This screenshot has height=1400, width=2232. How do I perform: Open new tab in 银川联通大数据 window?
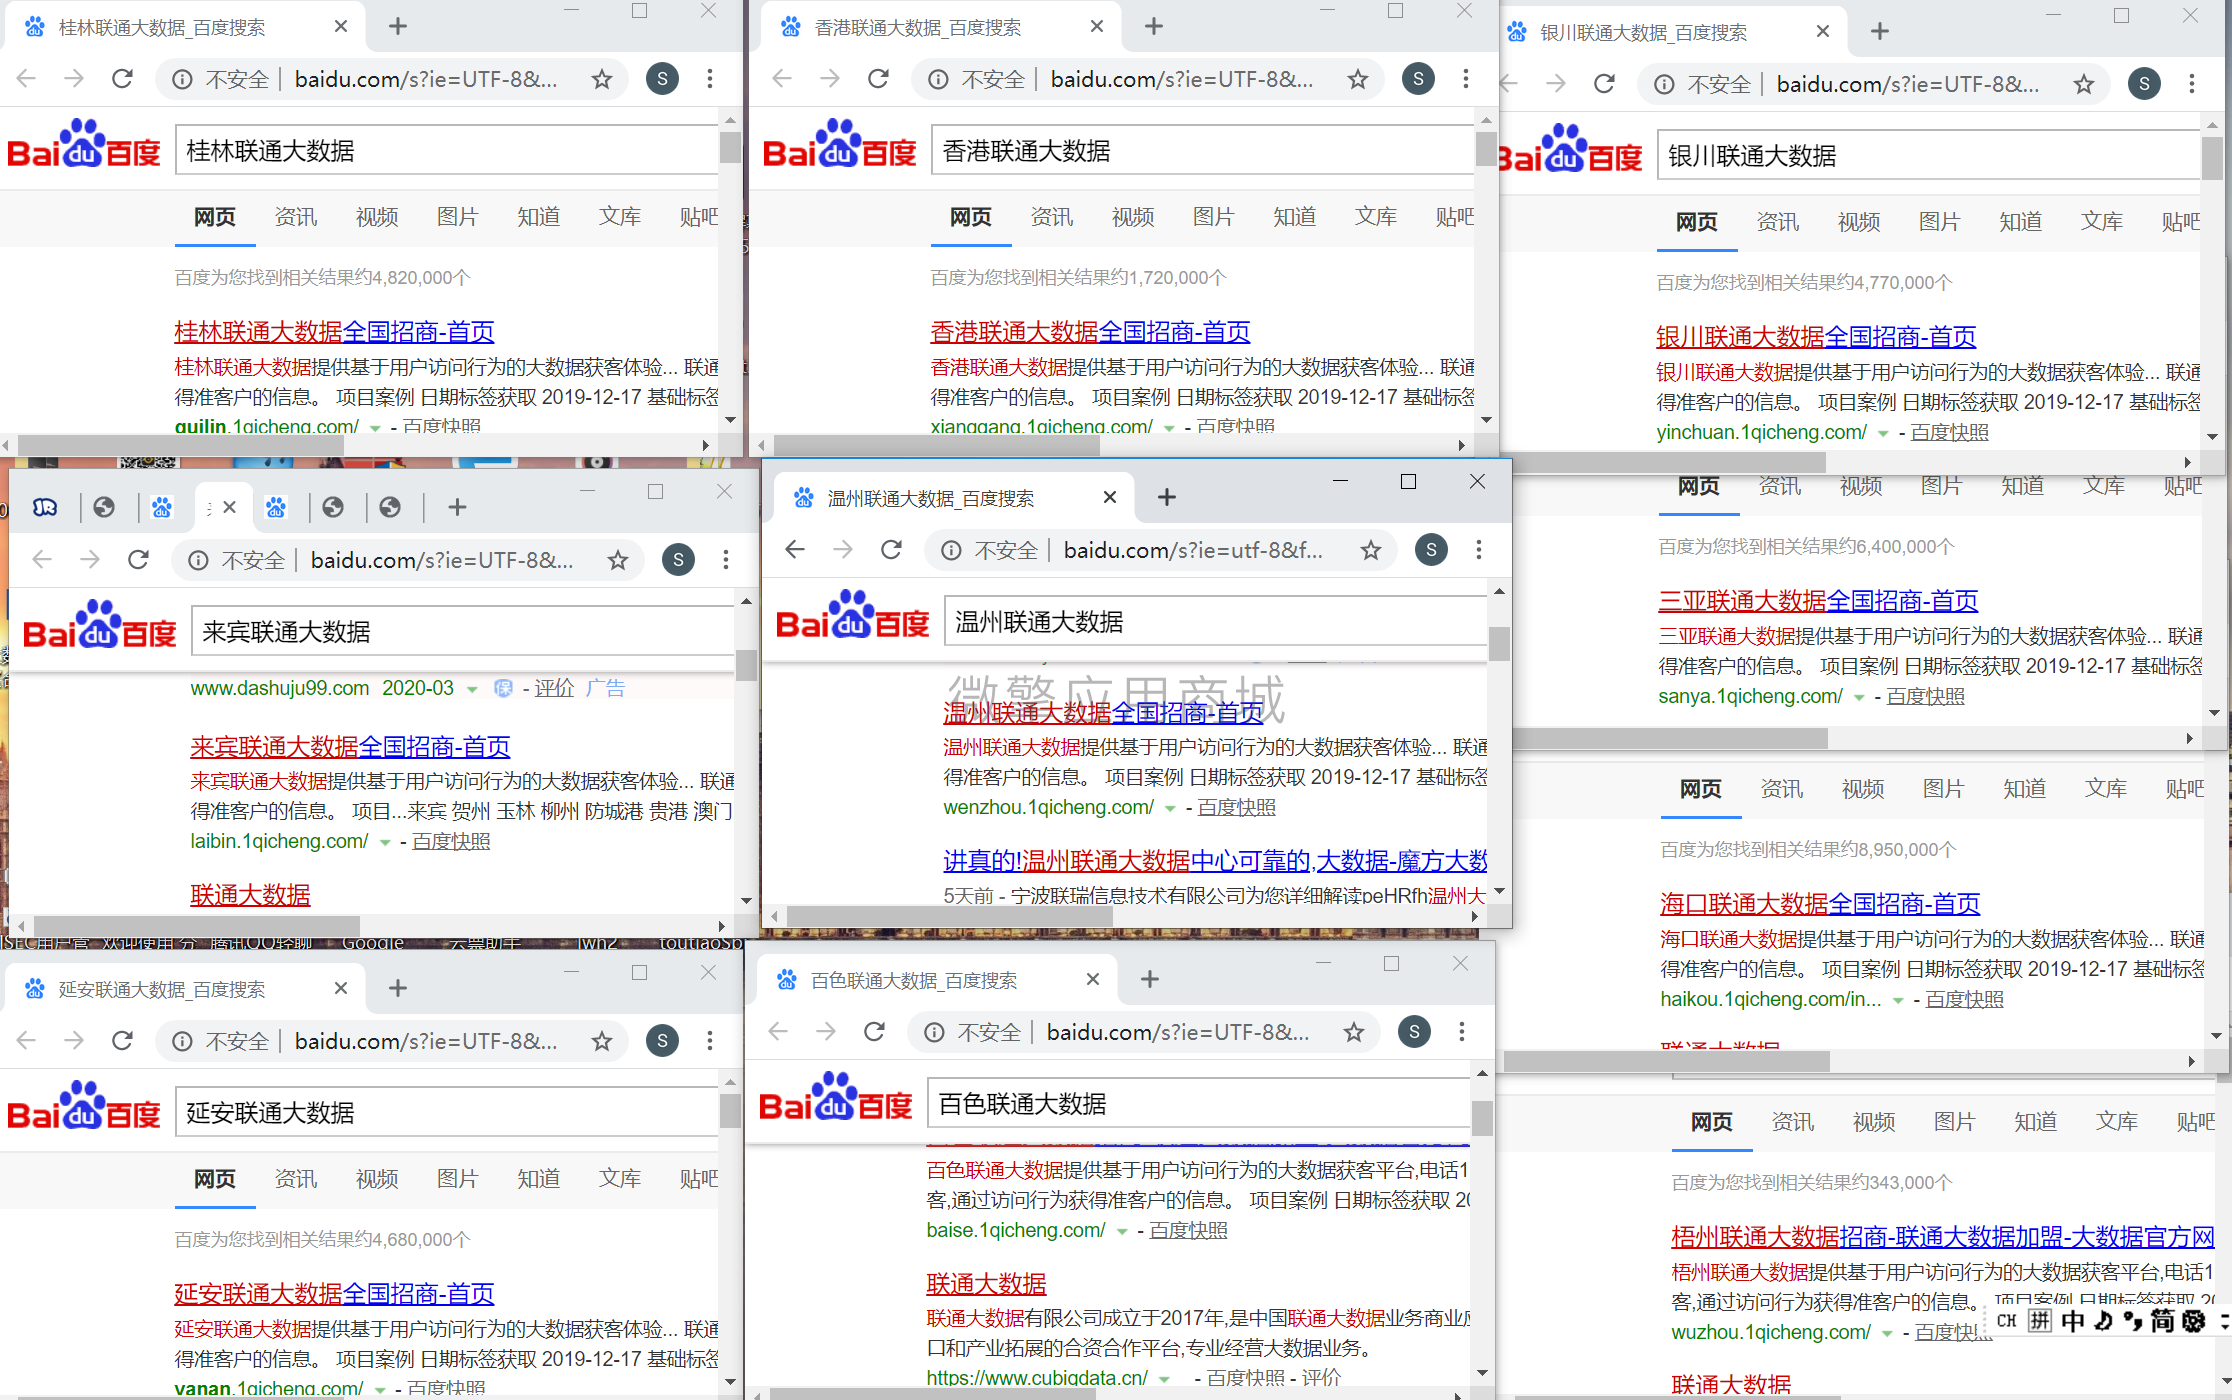[1880, 31]
